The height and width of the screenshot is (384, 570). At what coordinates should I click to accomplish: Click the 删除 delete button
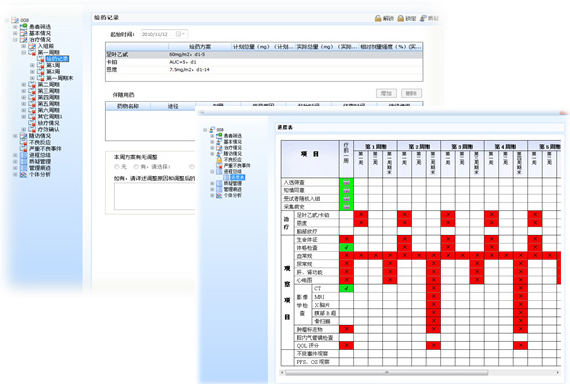(x=411, y=93)
